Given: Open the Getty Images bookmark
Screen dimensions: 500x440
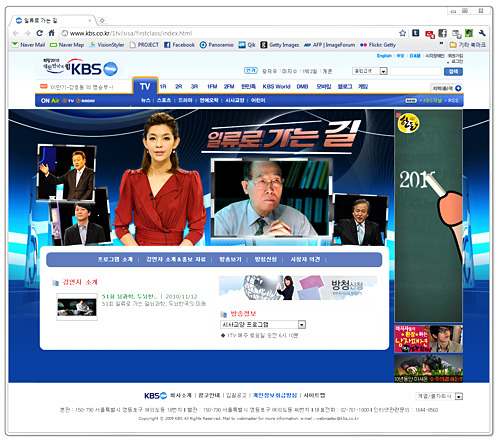Looking at the screenshot, I should click(x=280, y=45).
